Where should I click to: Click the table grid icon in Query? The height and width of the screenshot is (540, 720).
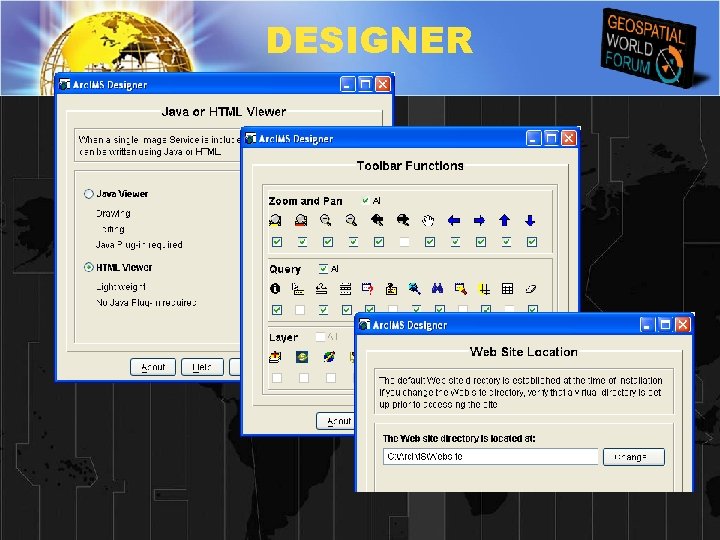(507, 288)
